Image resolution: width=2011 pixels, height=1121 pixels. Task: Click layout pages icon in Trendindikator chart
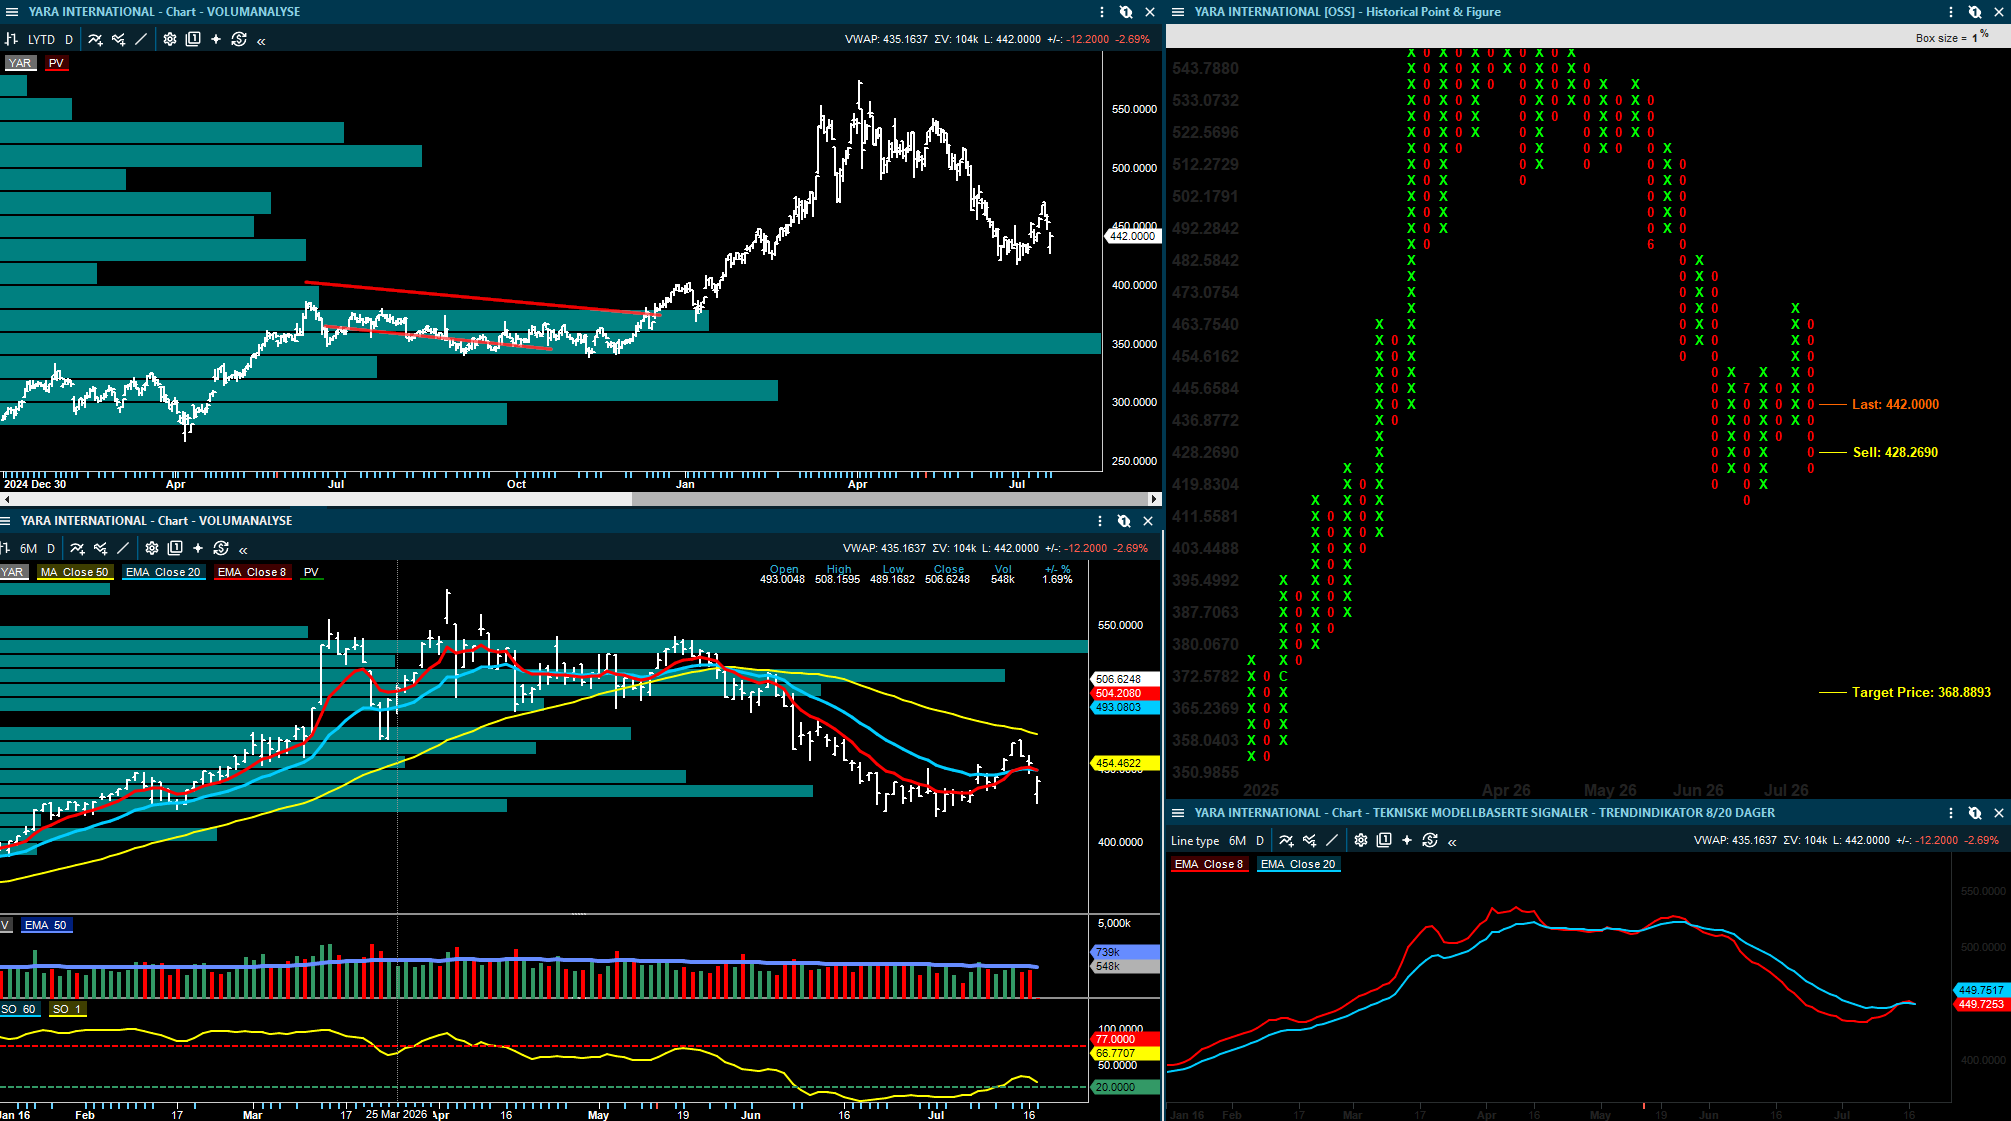click(x=1384, y=840)
